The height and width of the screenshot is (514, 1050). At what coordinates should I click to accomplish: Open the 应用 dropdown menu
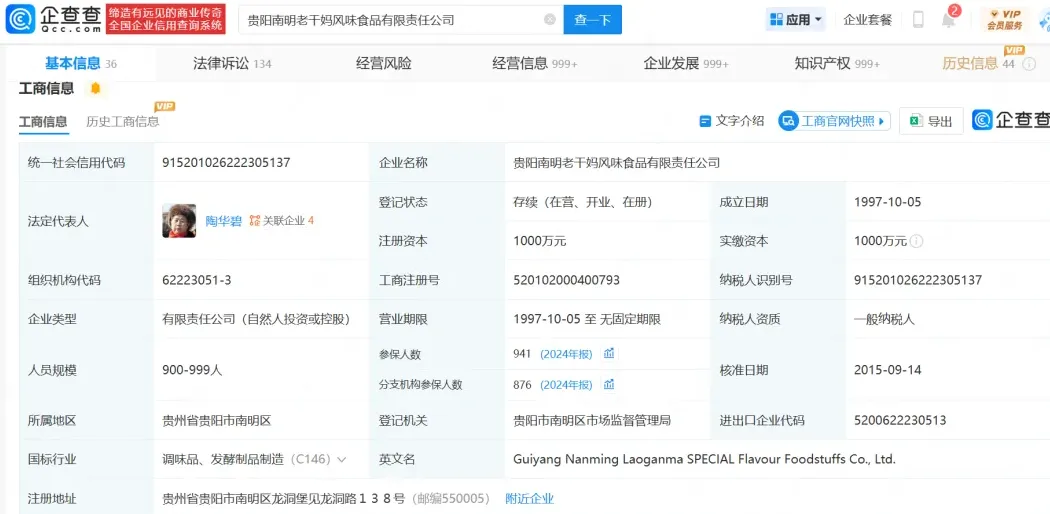[x=796, y=19]
